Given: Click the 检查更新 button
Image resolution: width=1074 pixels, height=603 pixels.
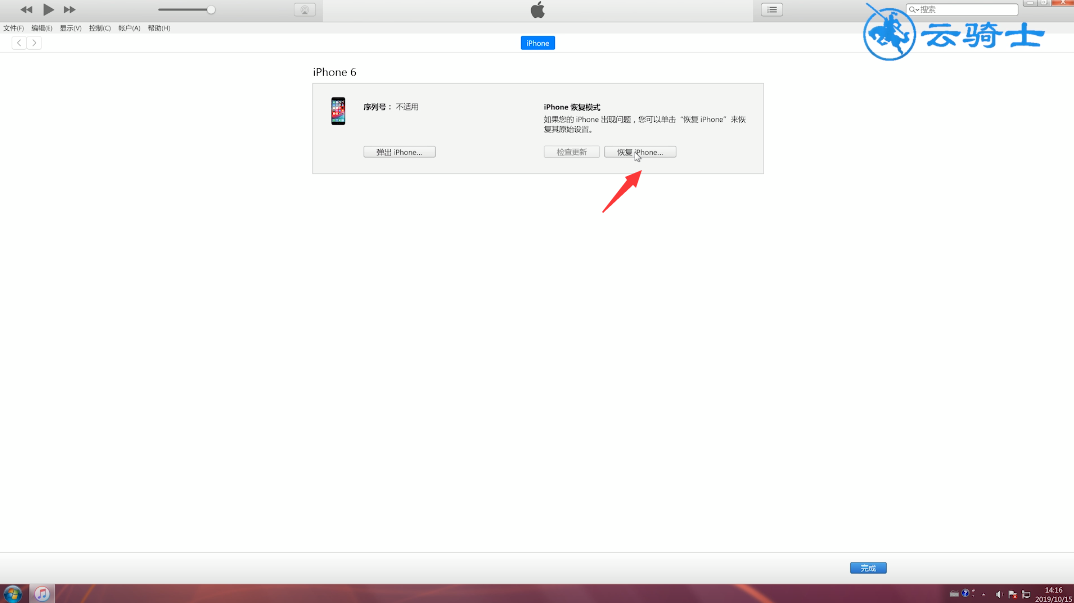Looking at the screenshot, I should coord(572,152).
